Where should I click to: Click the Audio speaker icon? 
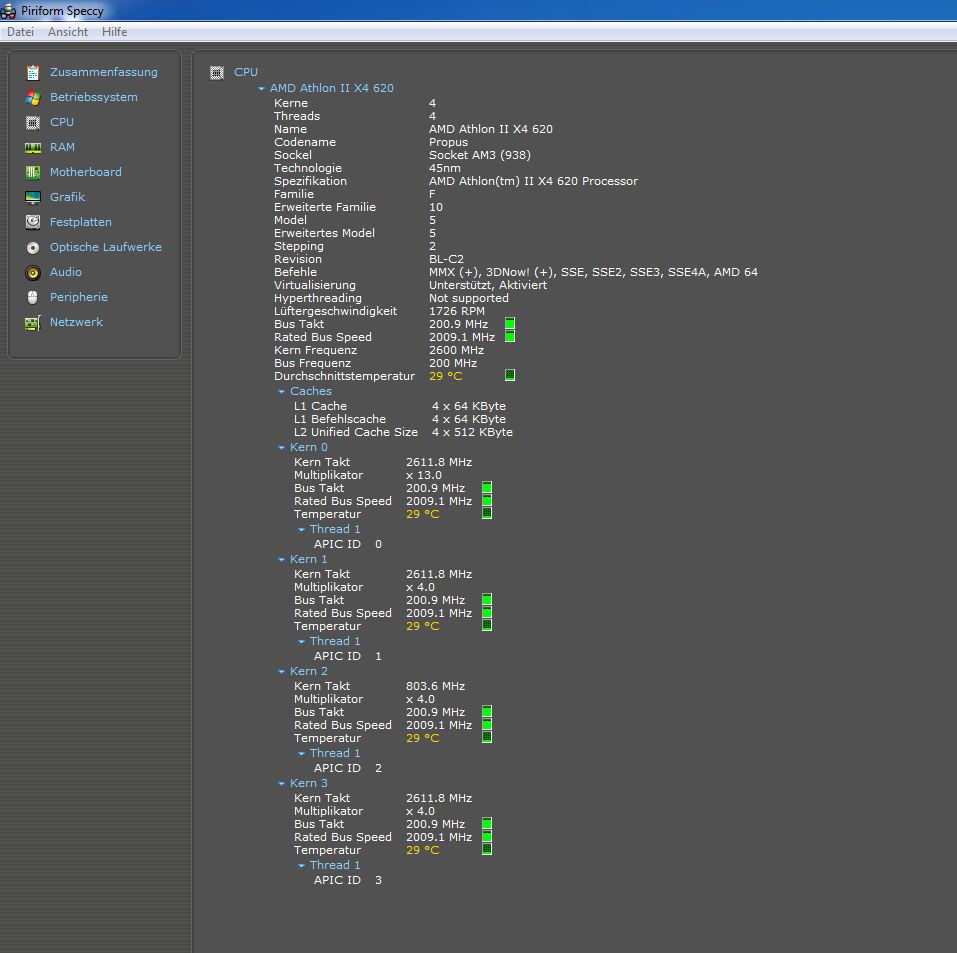pyautogui.click(x=33, y=273)
